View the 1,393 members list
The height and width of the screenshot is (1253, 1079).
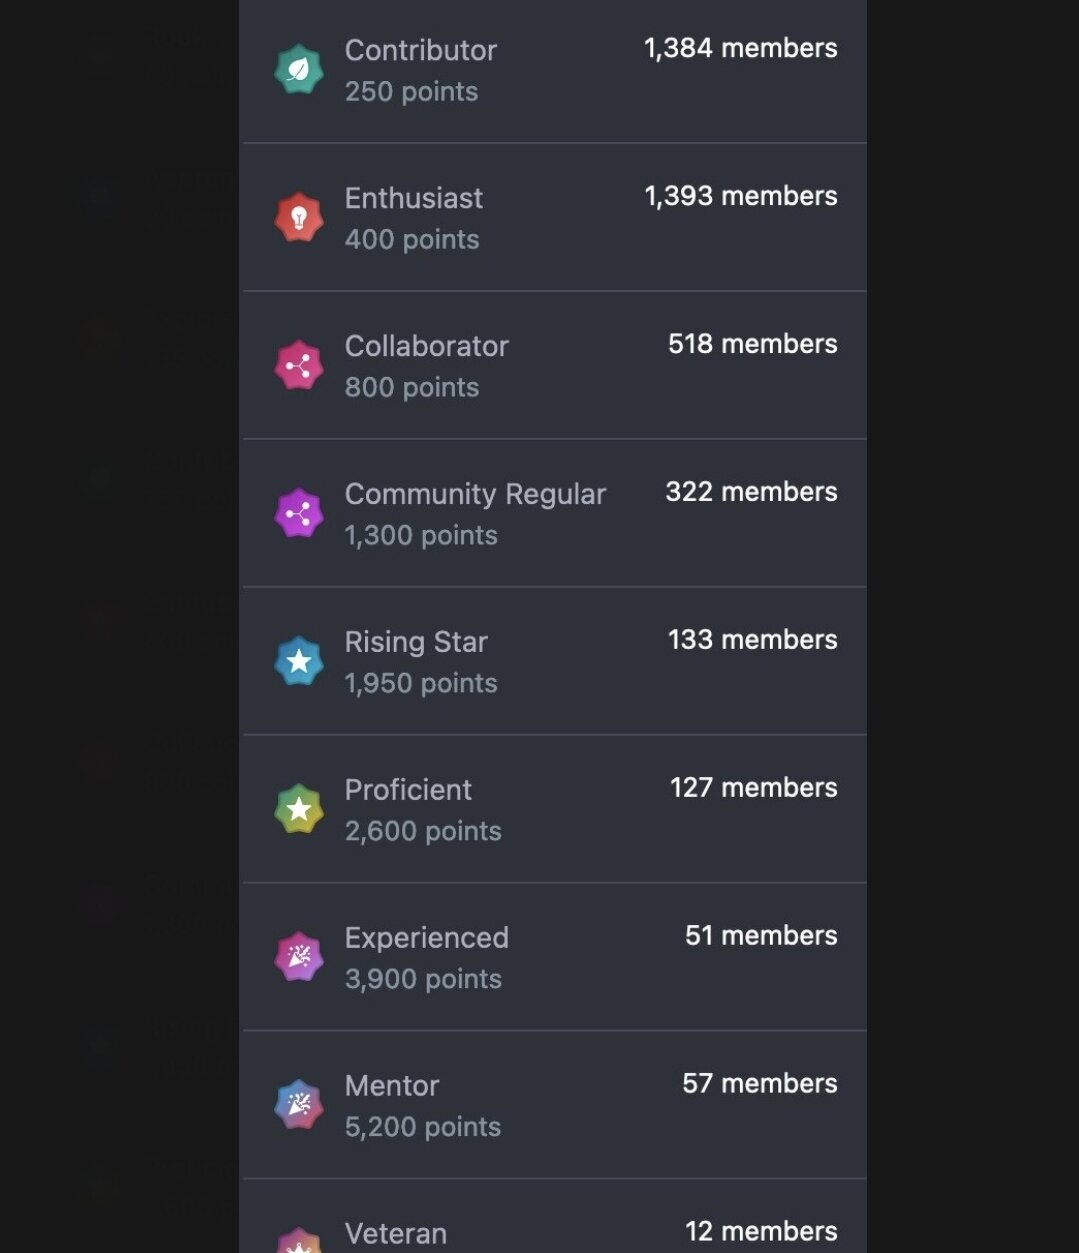pos(740,196)
